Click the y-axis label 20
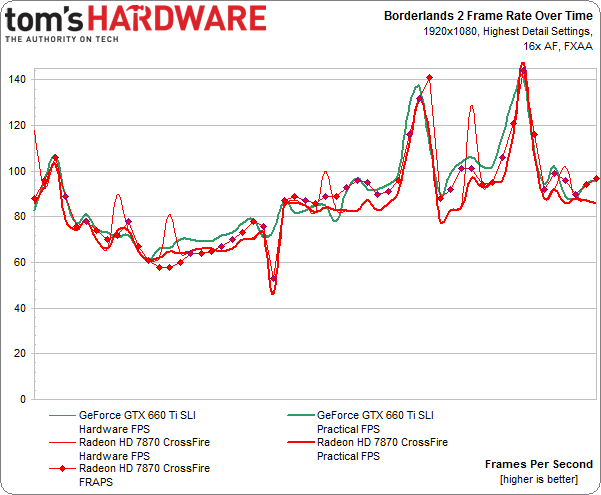 click(x=20, y=354)
